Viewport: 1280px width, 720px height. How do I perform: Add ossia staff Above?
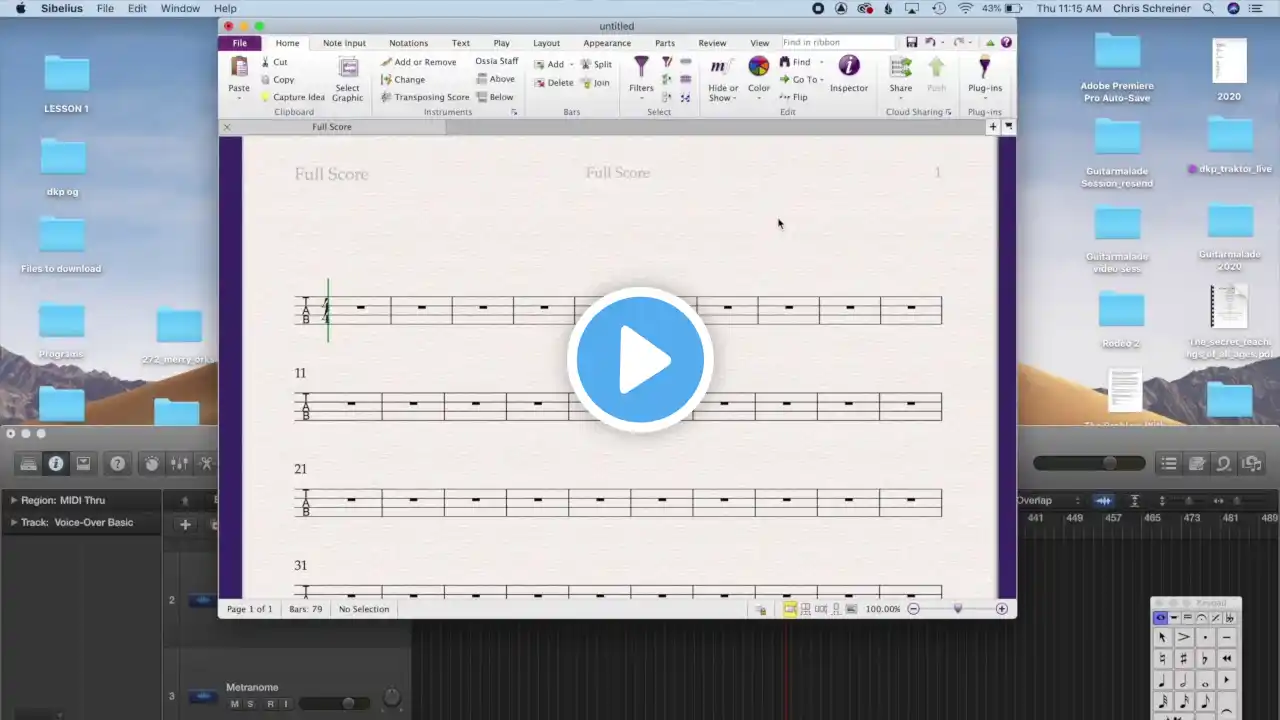496,79
